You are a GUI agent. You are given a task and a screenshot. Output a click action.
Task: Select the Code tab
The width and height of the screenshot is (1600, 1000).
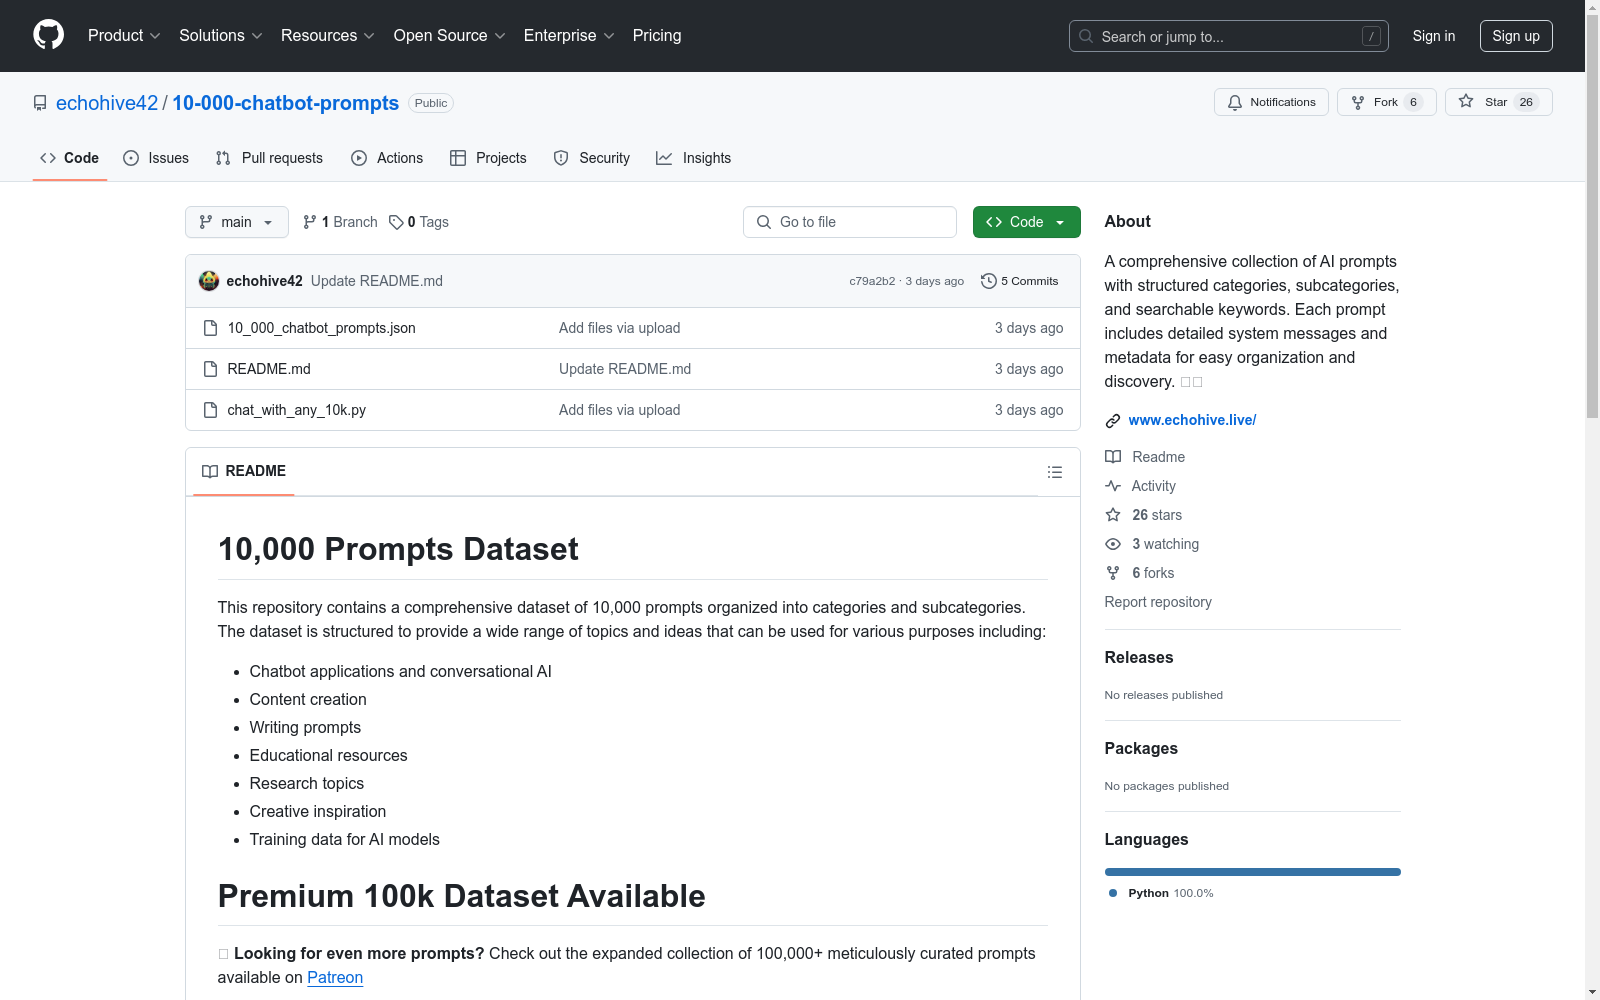(69, 158)
